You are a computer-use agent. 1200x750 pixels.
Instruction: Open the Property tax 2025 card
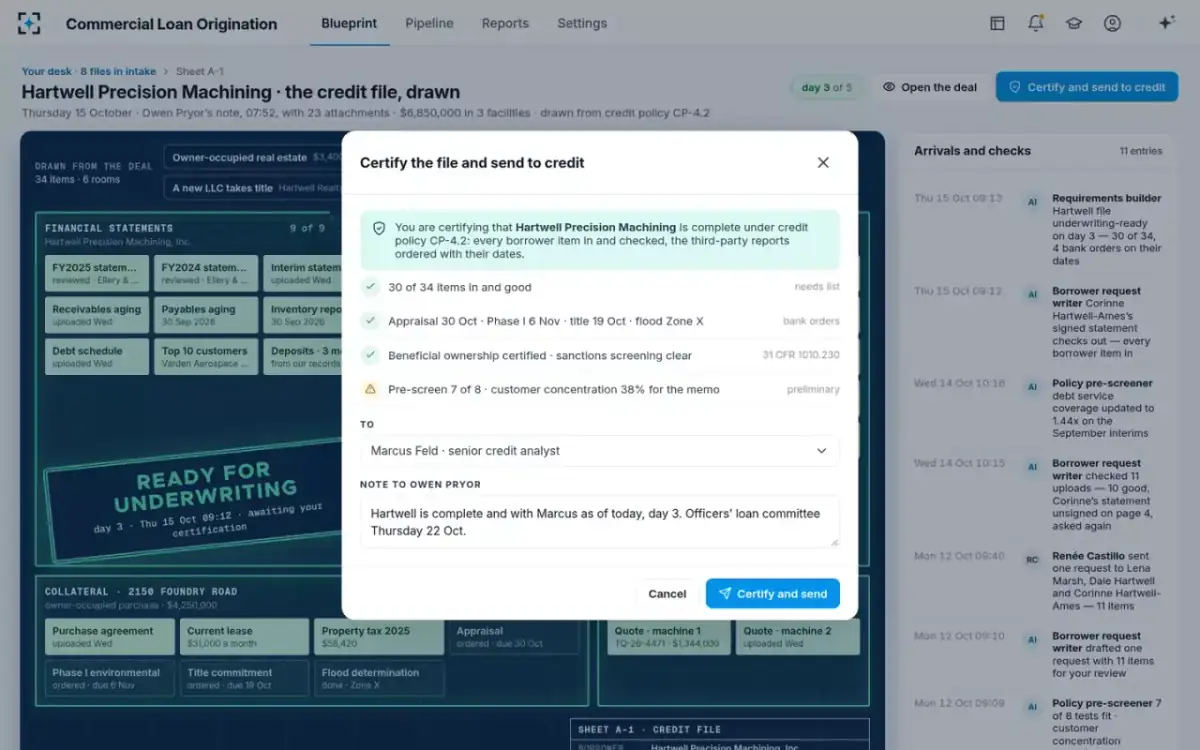coord(379,637)
